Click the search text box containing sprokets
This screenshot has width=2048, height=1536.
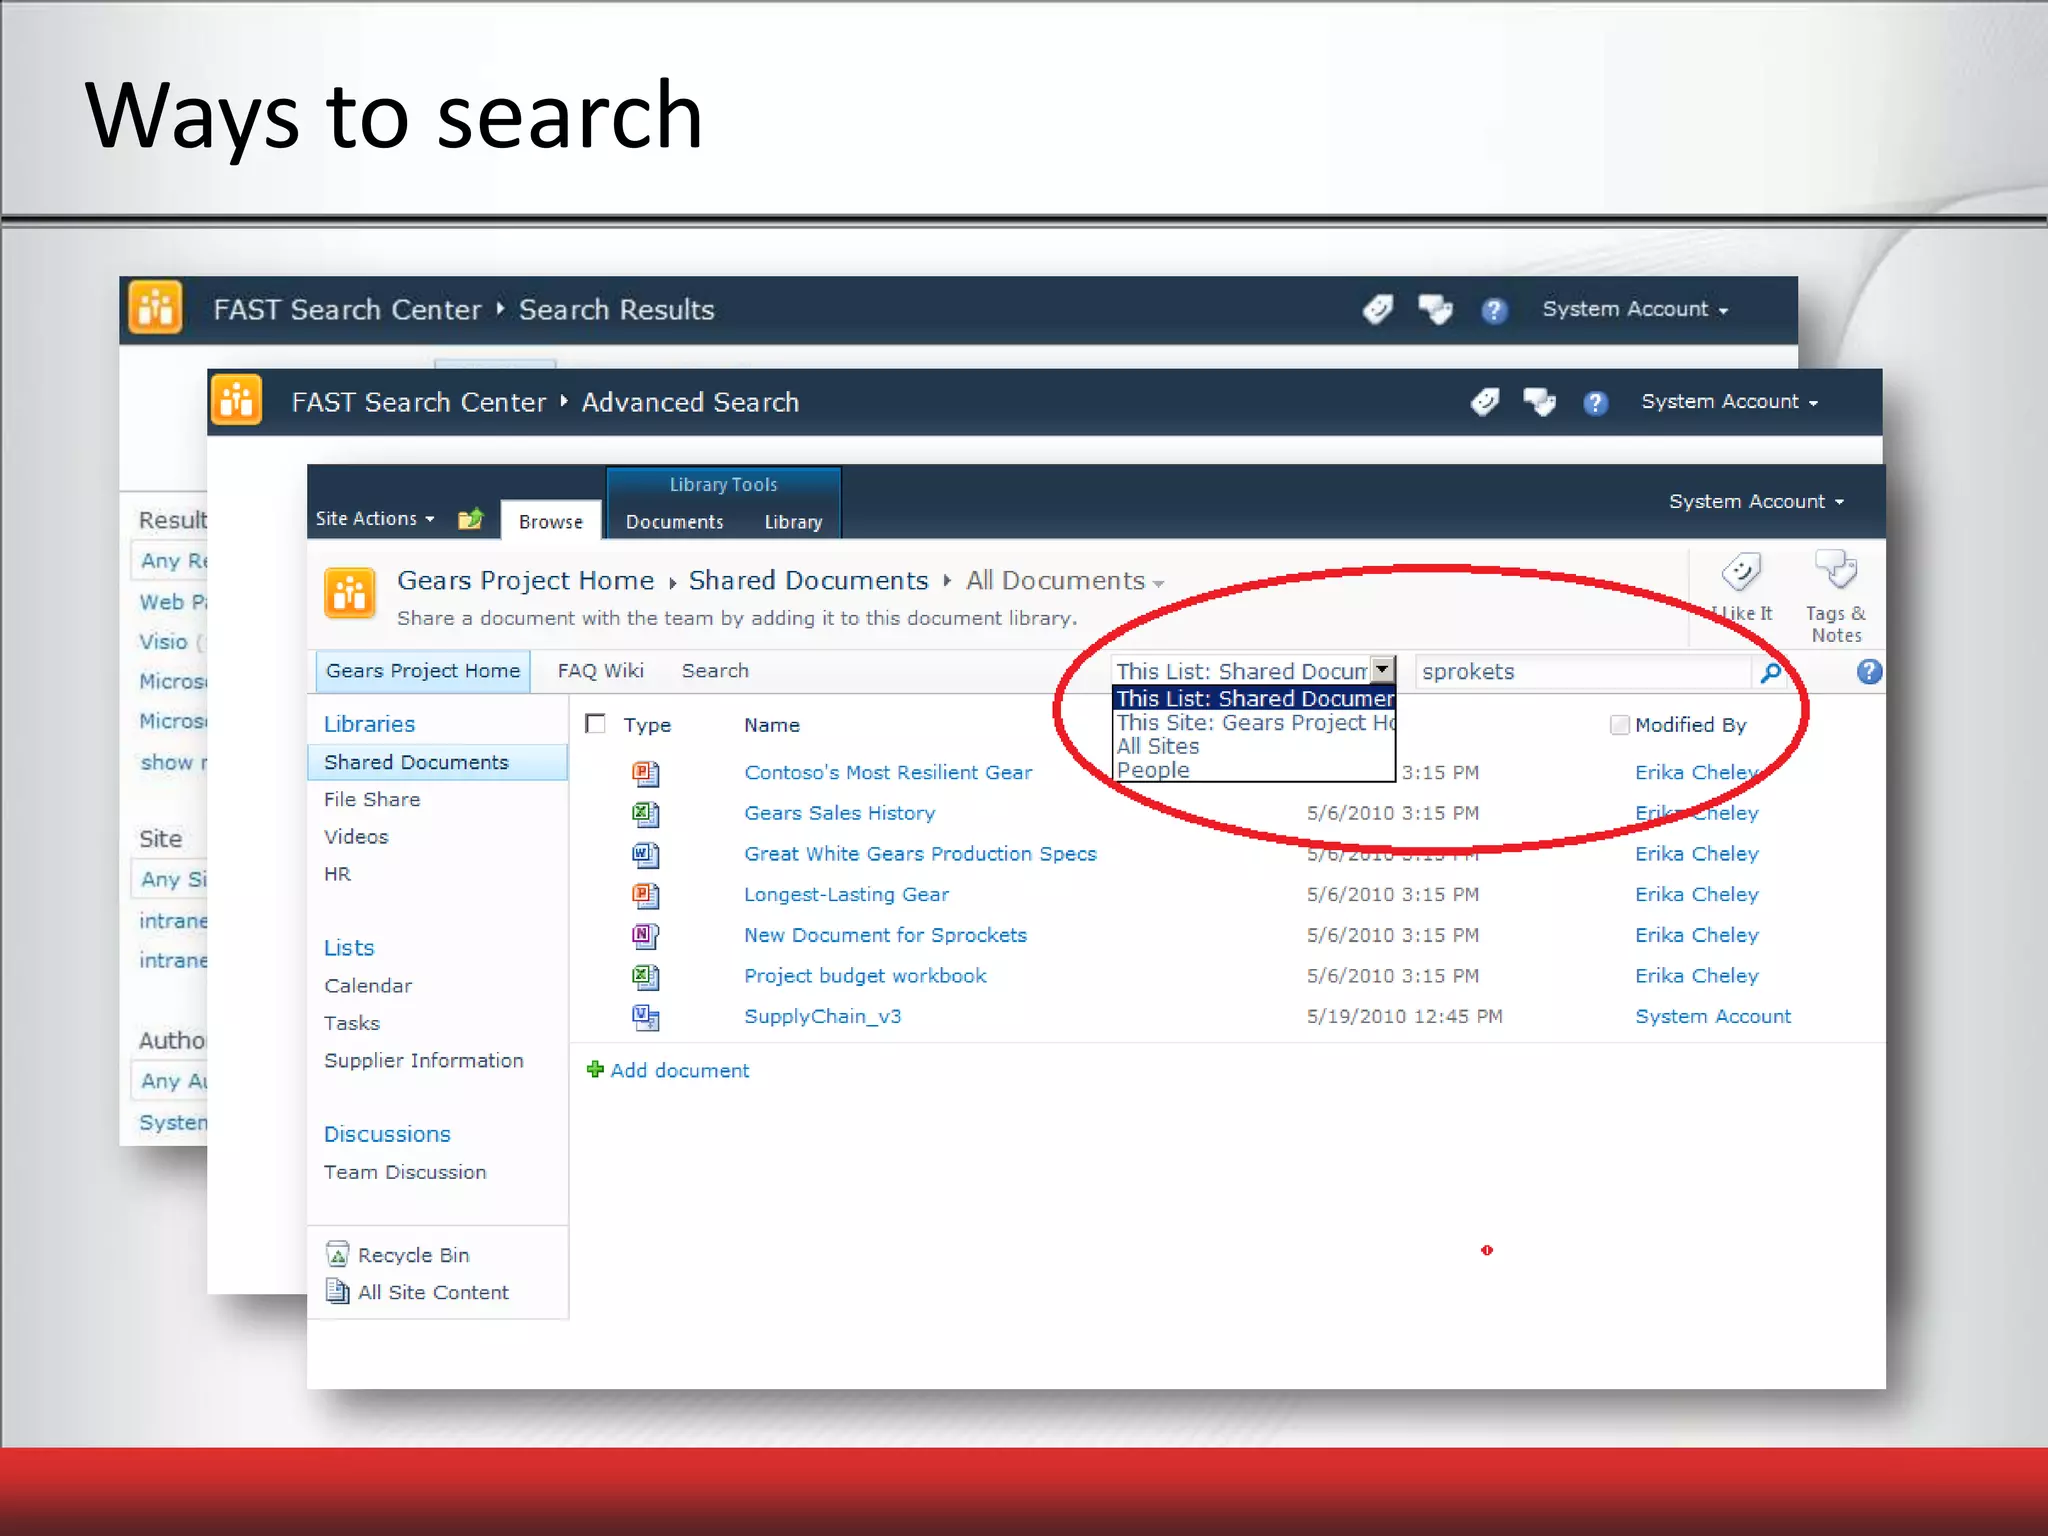click(x=1584, y=671)
